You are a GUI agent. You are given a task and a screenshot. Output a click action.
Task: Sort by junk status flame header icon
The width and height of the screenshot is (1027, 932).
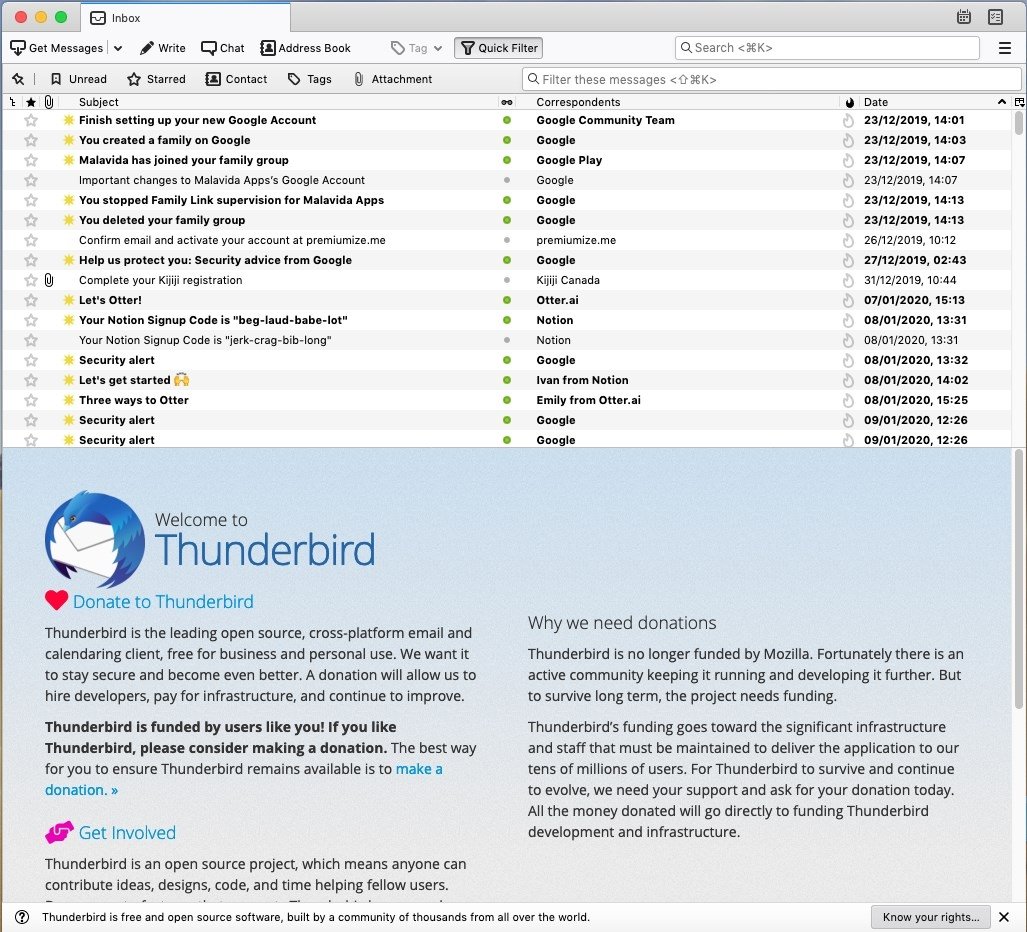850,102
